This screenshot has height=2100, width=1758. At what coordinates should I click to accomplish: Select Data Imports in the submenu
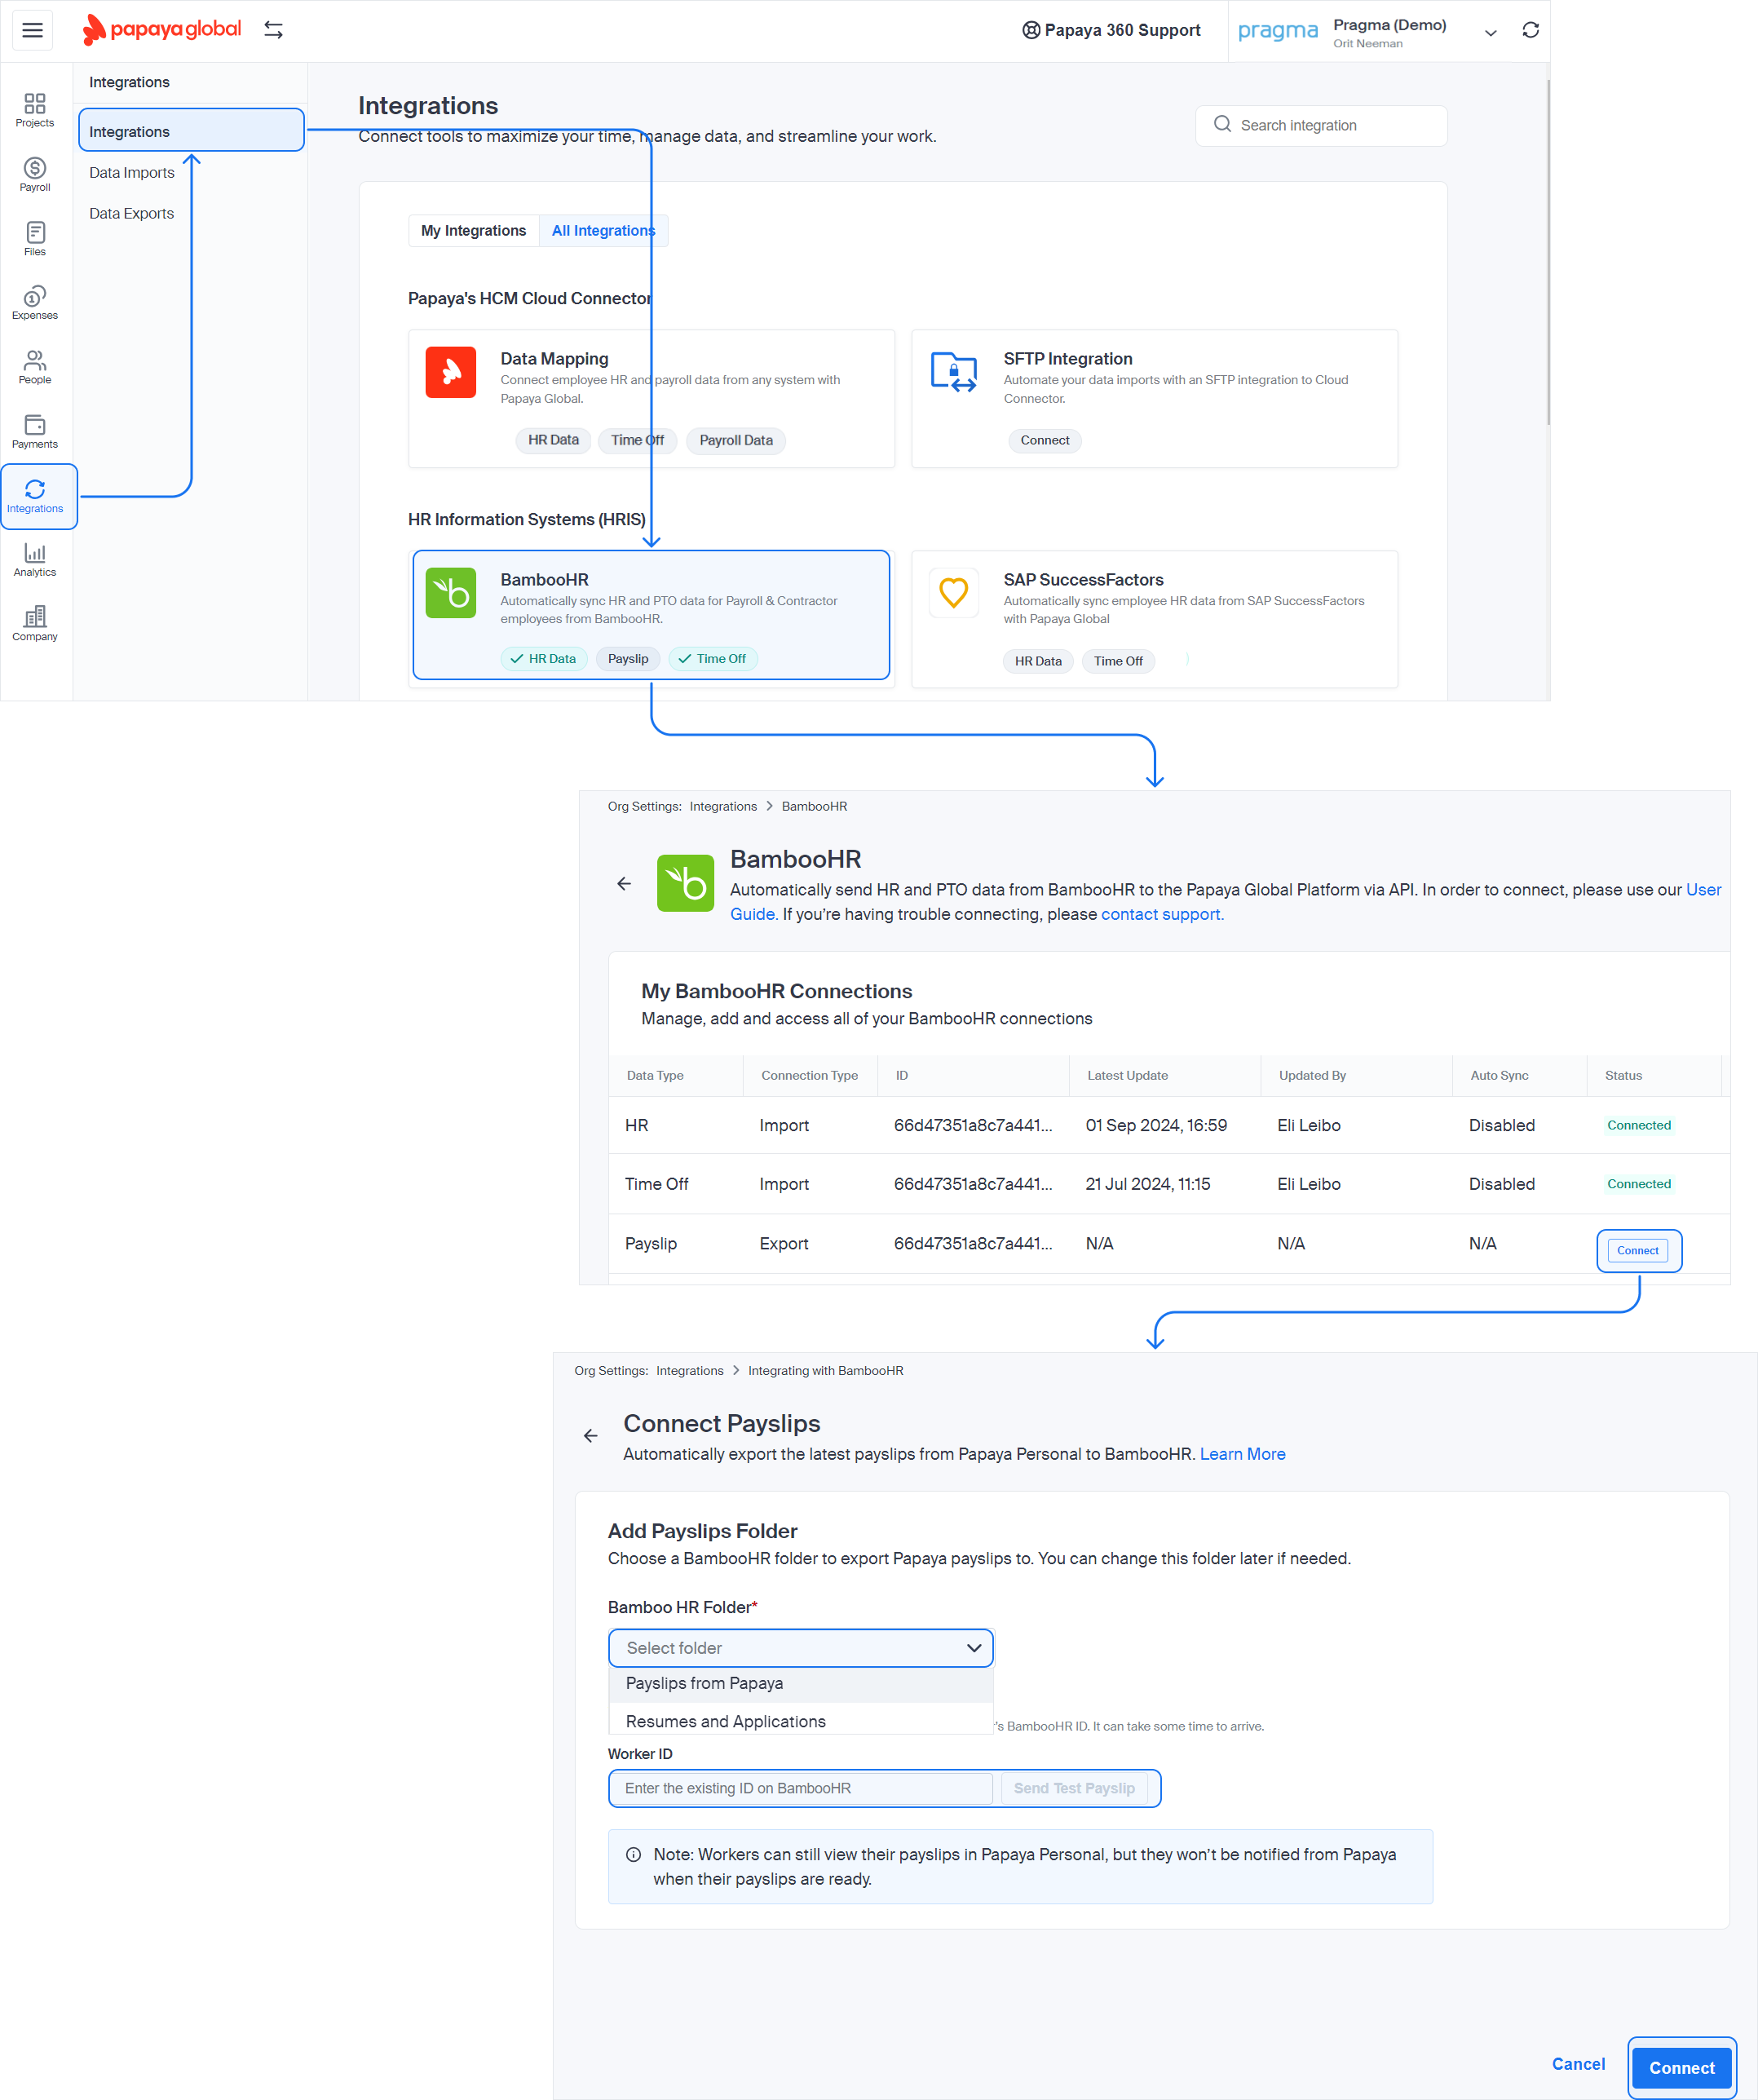(131, 172)
